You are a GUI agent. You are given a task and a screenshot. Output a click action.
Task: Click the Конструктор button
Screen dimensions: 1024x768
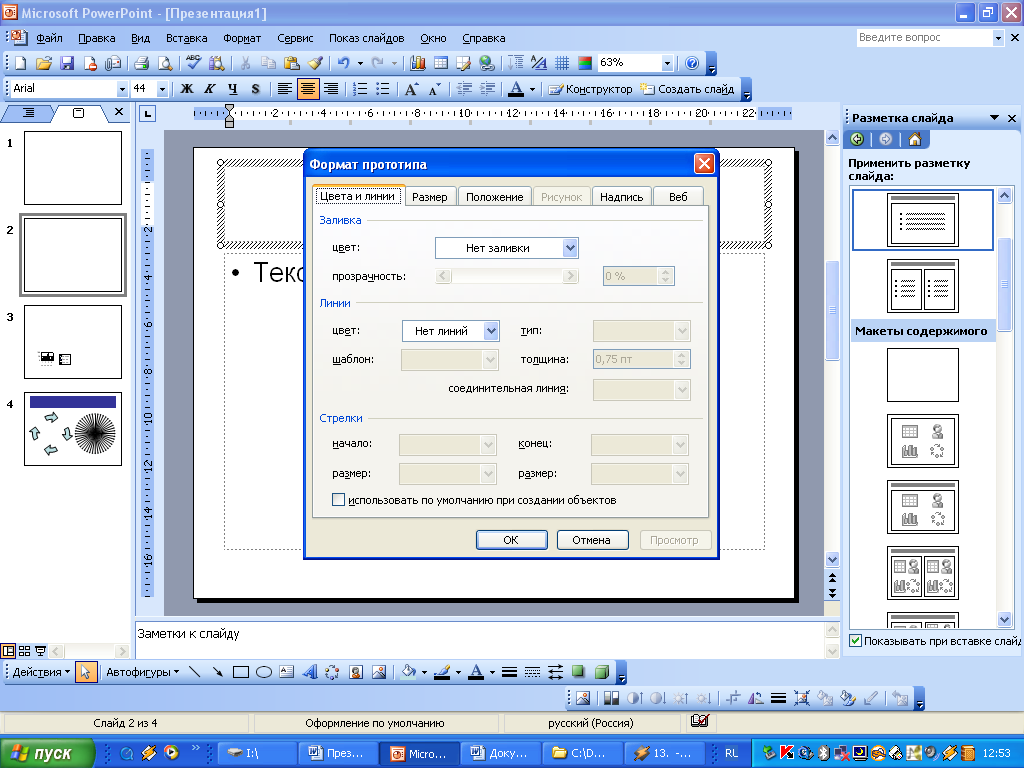590,89
